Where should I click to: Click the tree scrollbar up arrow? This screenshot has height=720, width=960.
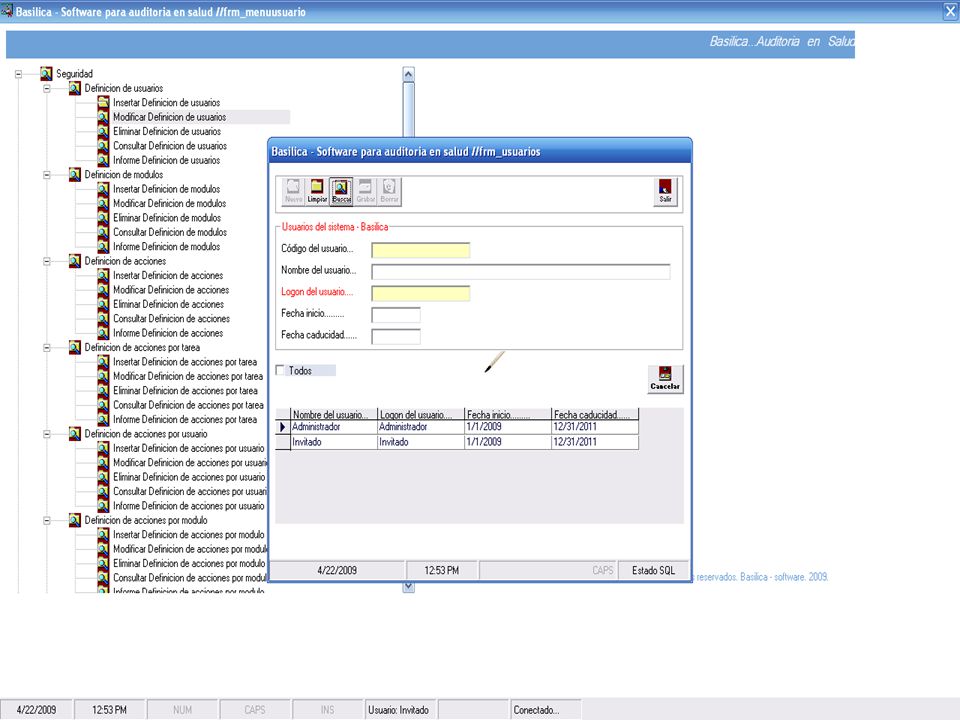(x=408, y=74)
